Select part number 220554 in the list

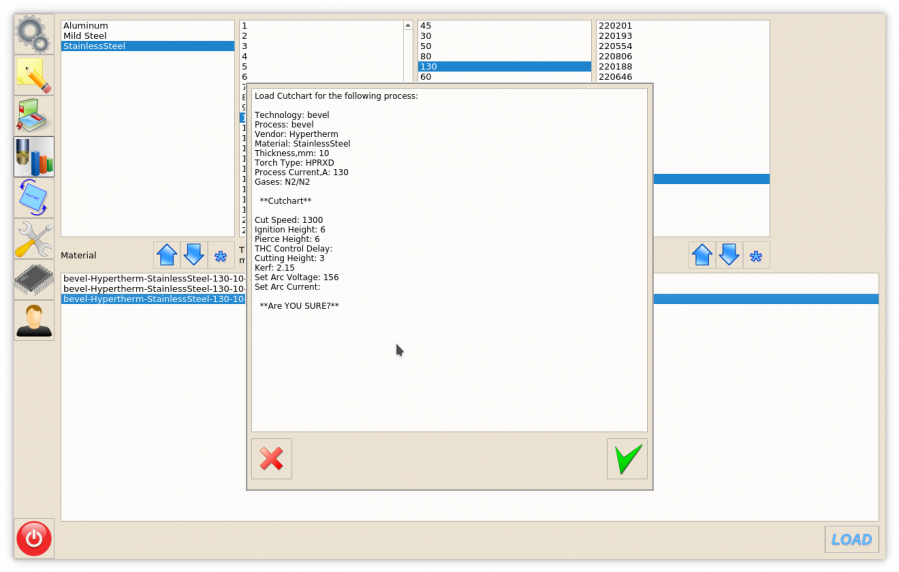pos(615,46)
